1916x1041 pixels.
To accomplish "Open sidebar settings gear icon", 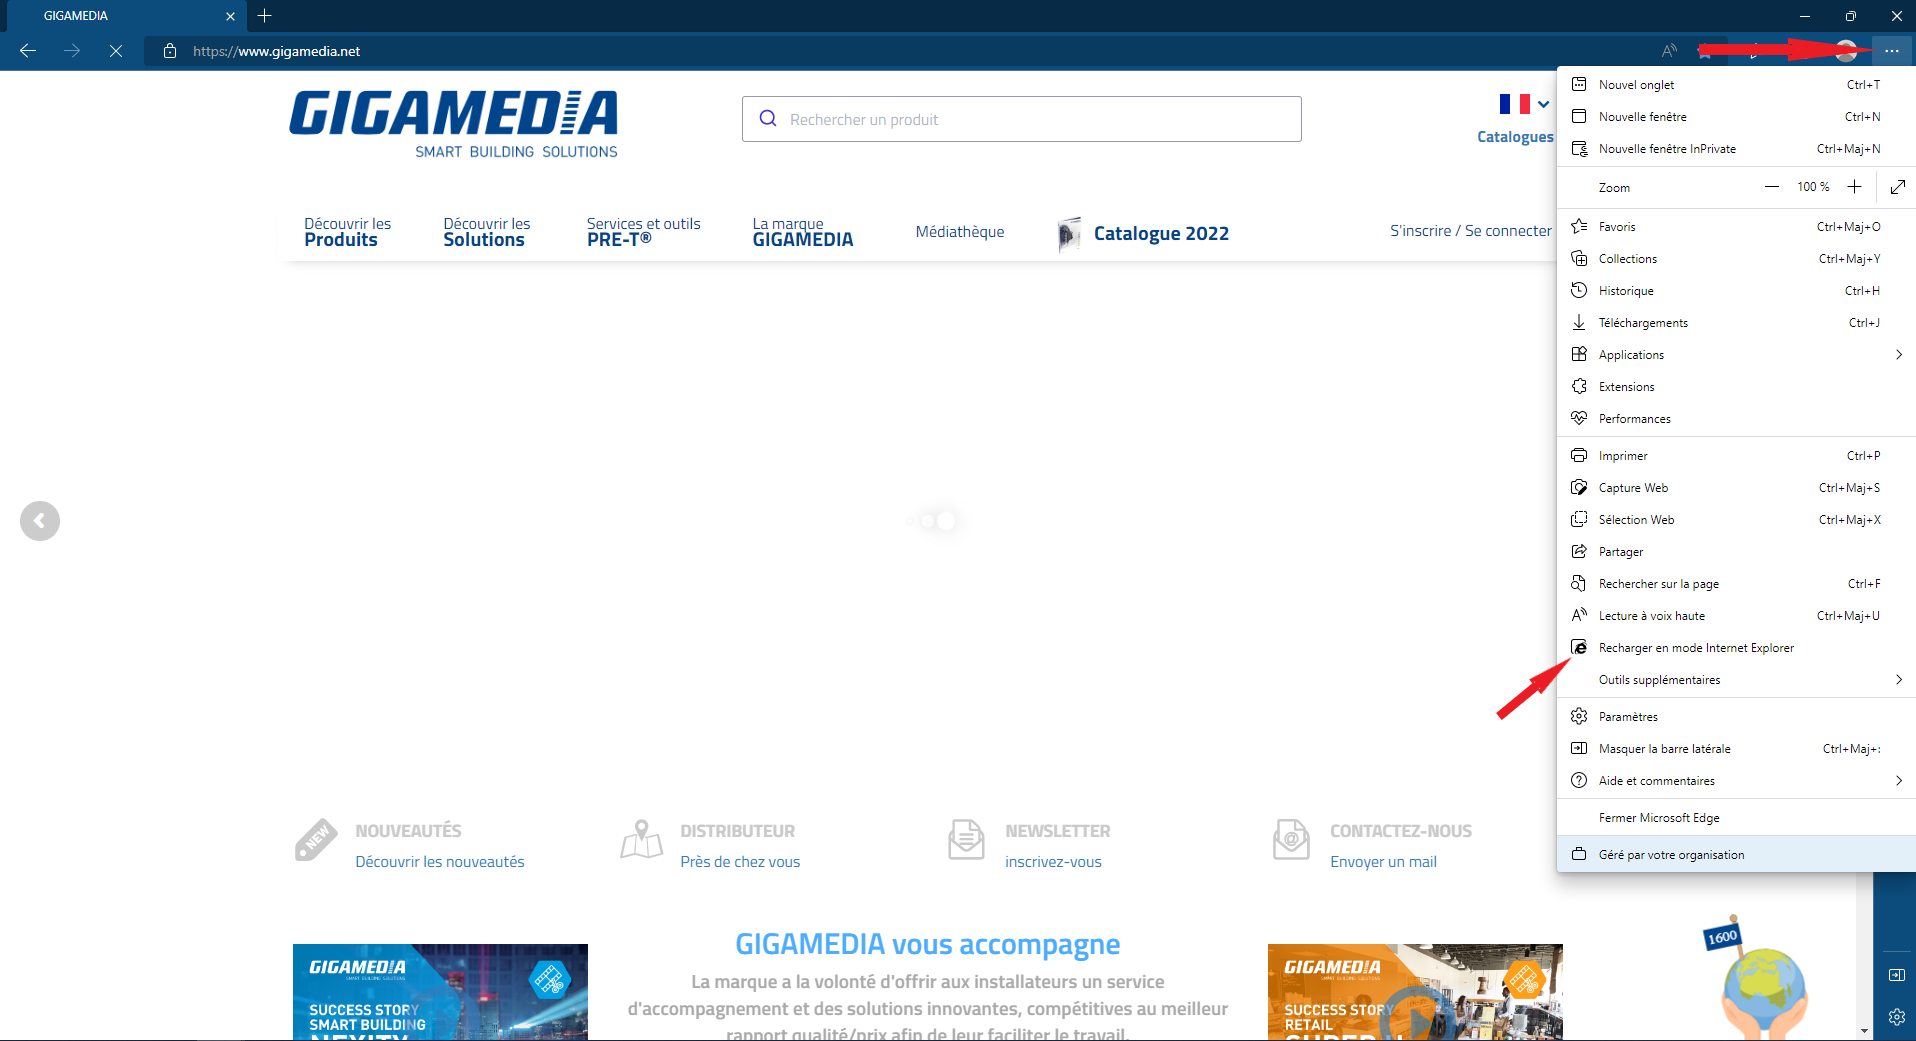I will 1896,1018.
